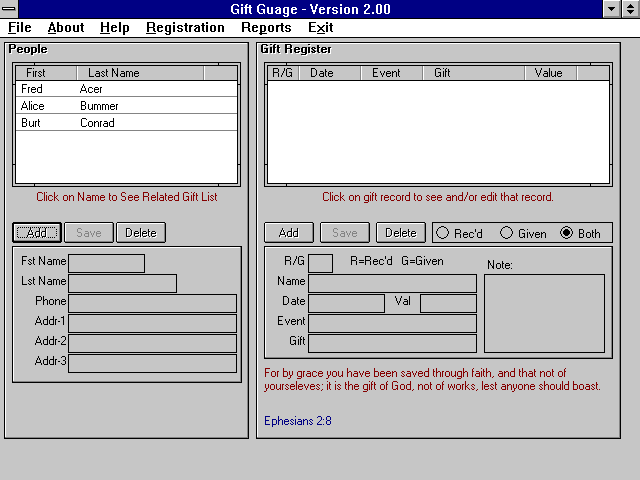Select the Given radio button
This screenshot has height=480, width=640.
(506, 233)
